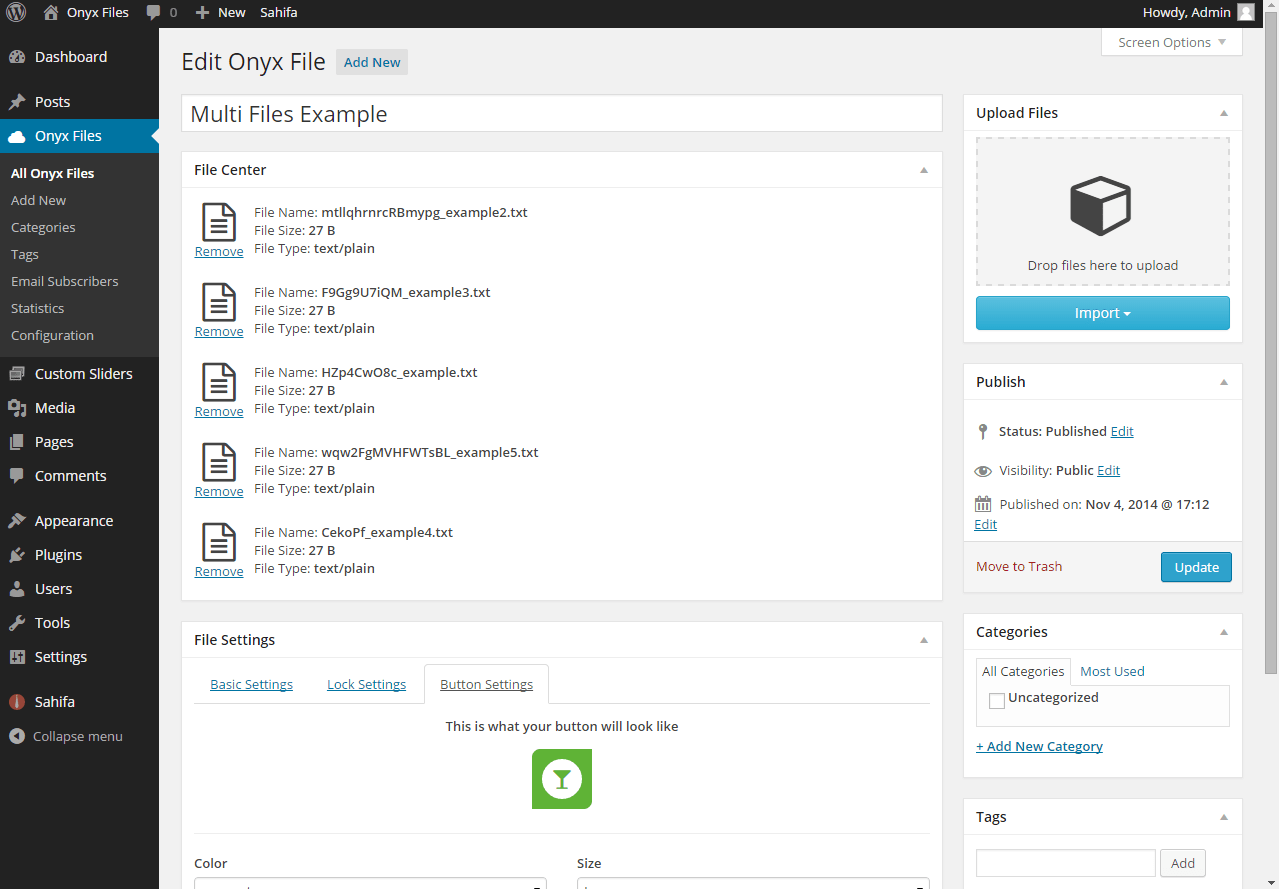The height and width of the screenshot is (889, 1280).
Task: Open the Import dropdown menu
Action: (1102, 312)
